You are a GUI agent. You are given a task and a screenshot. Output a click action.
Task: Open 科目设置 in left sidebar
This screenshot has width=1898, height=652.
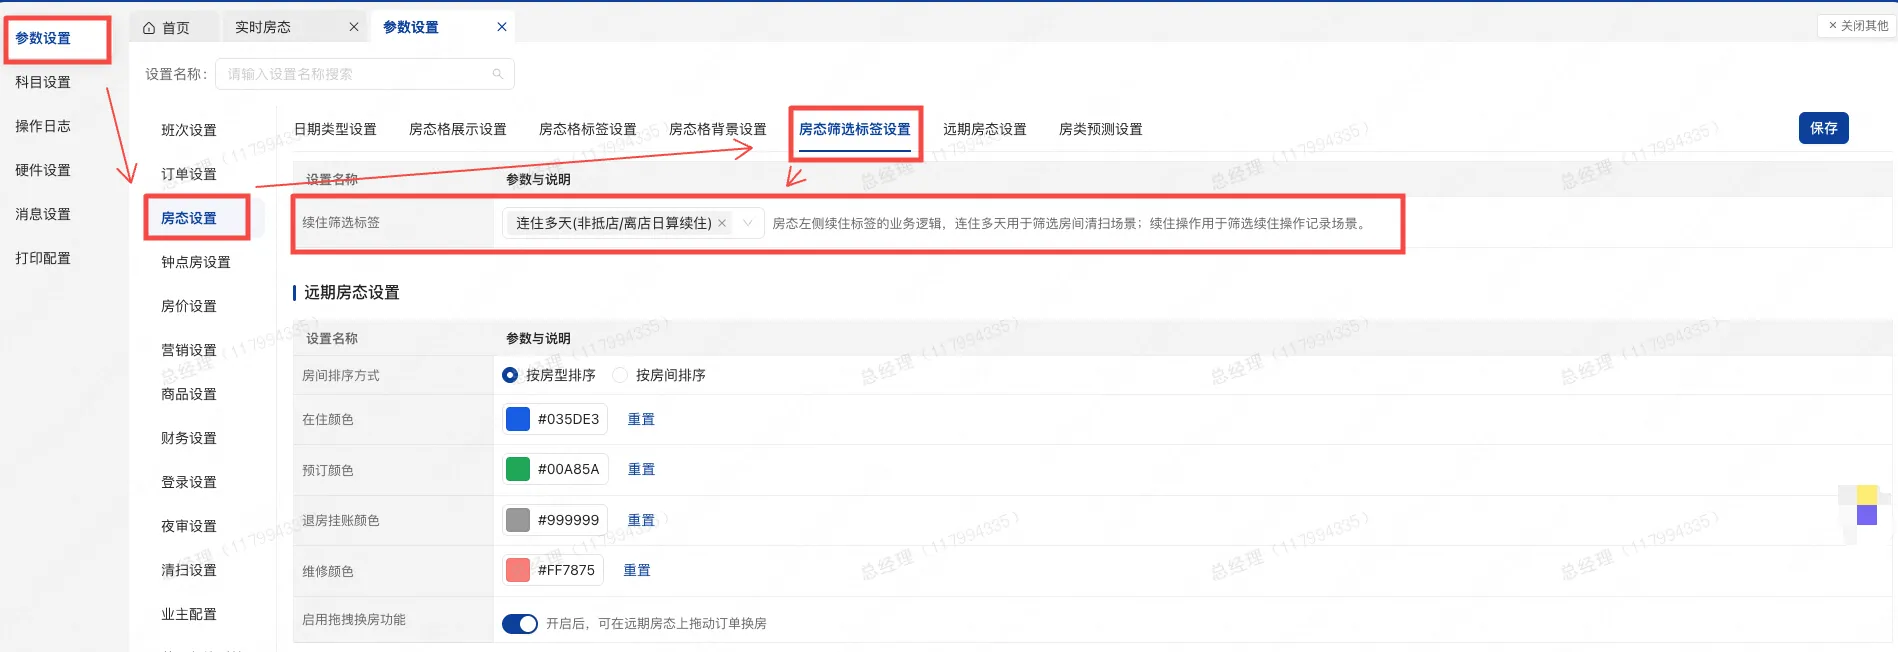[x=43, y=82]
